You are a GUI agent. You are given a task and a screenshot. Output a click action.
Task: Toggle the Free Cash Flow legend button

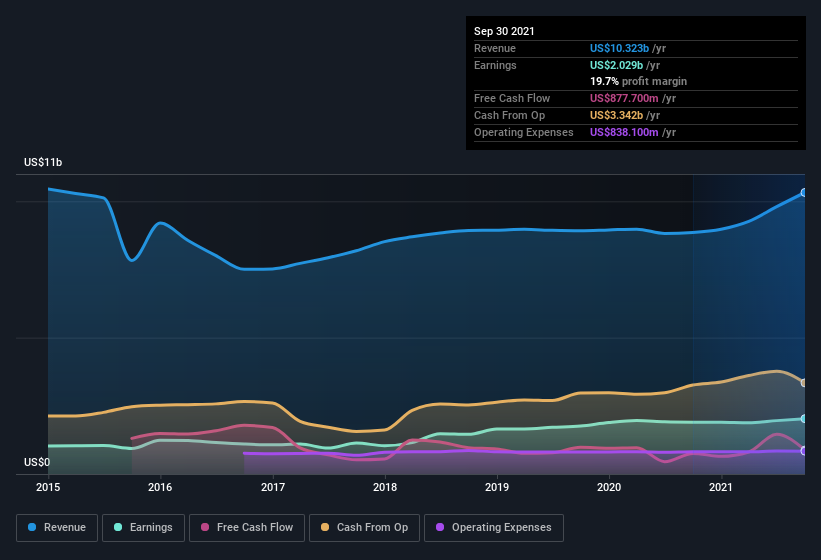point(247,528)
